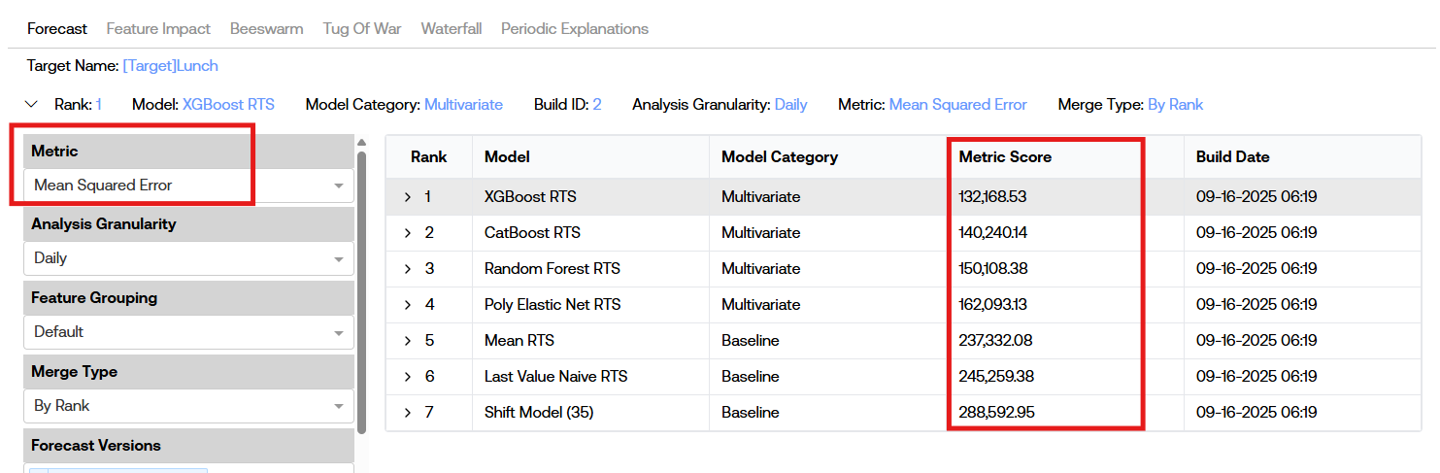Click the Metric Score column header
This screenshot has width=1440, height=473.
coord(1004,157)
